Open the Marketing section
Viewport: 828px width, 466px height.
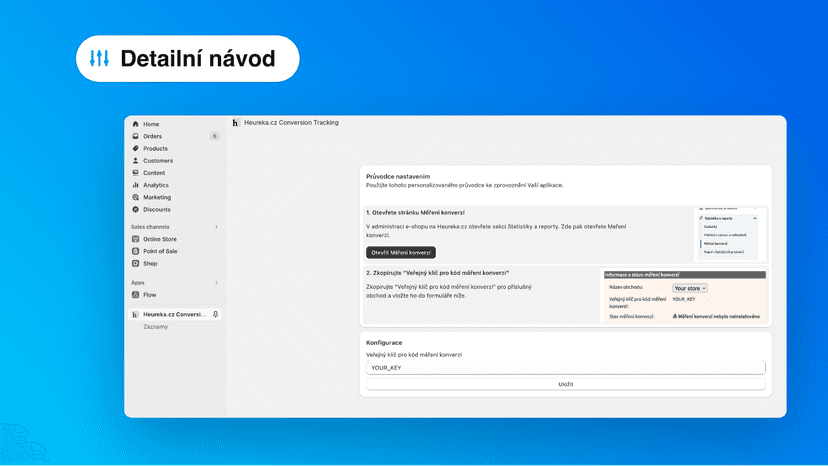pyautogui.click(x=157, y=197)
